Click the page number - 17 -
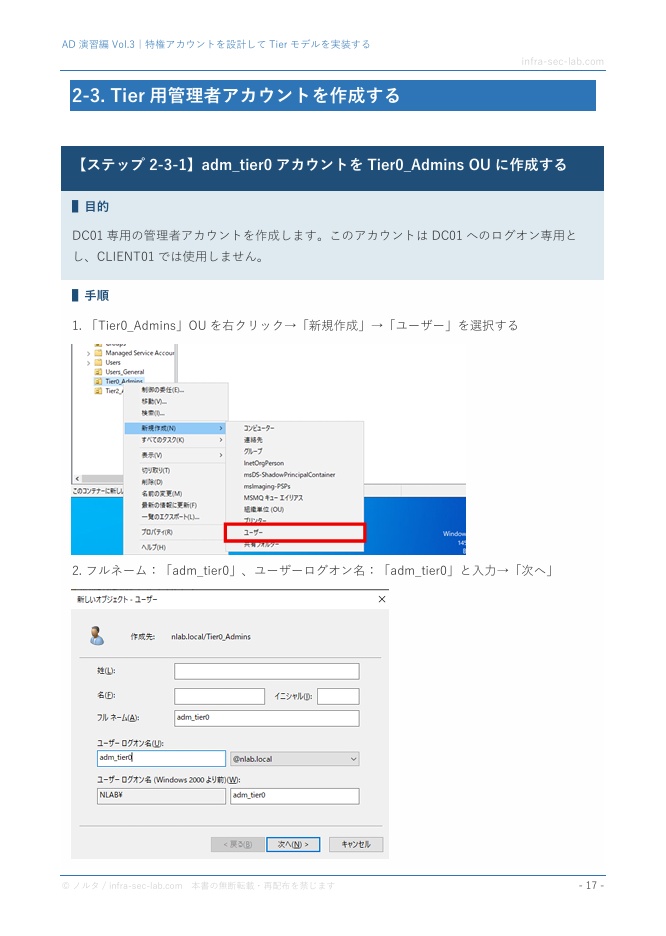666x936 pixels. click(591, 885)
